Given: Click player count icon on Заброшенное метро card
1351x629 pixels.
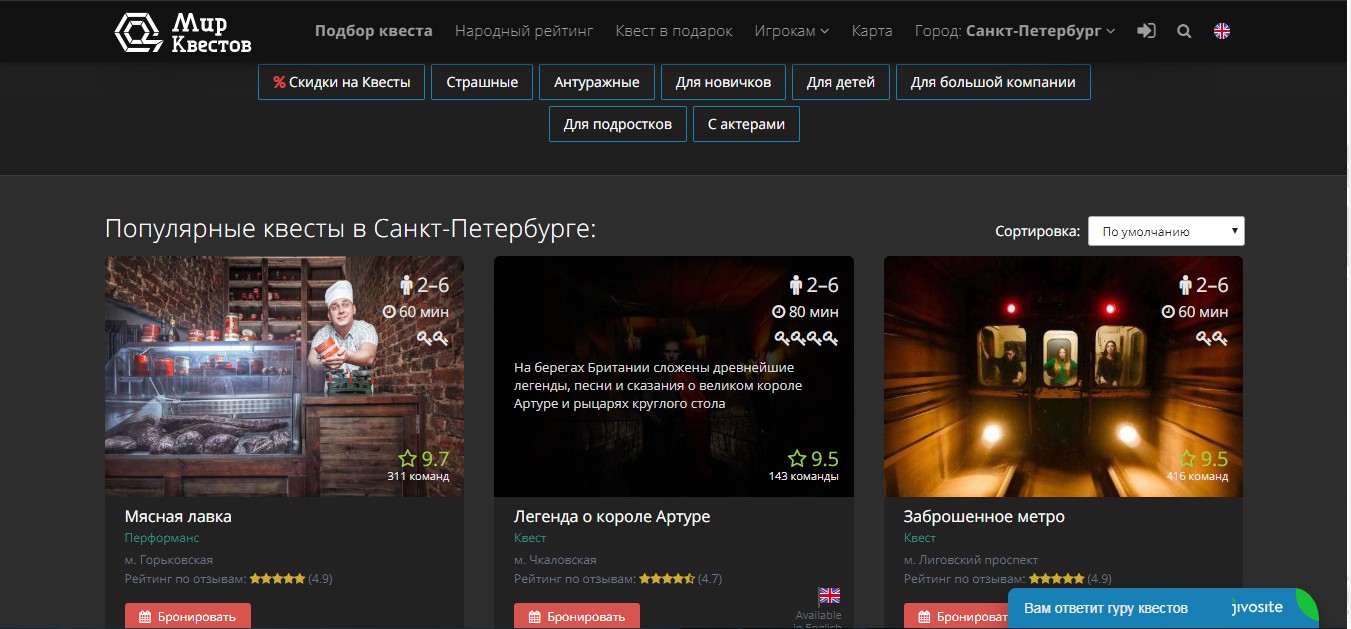Looking at the screenshot, I should (1186, 285).
